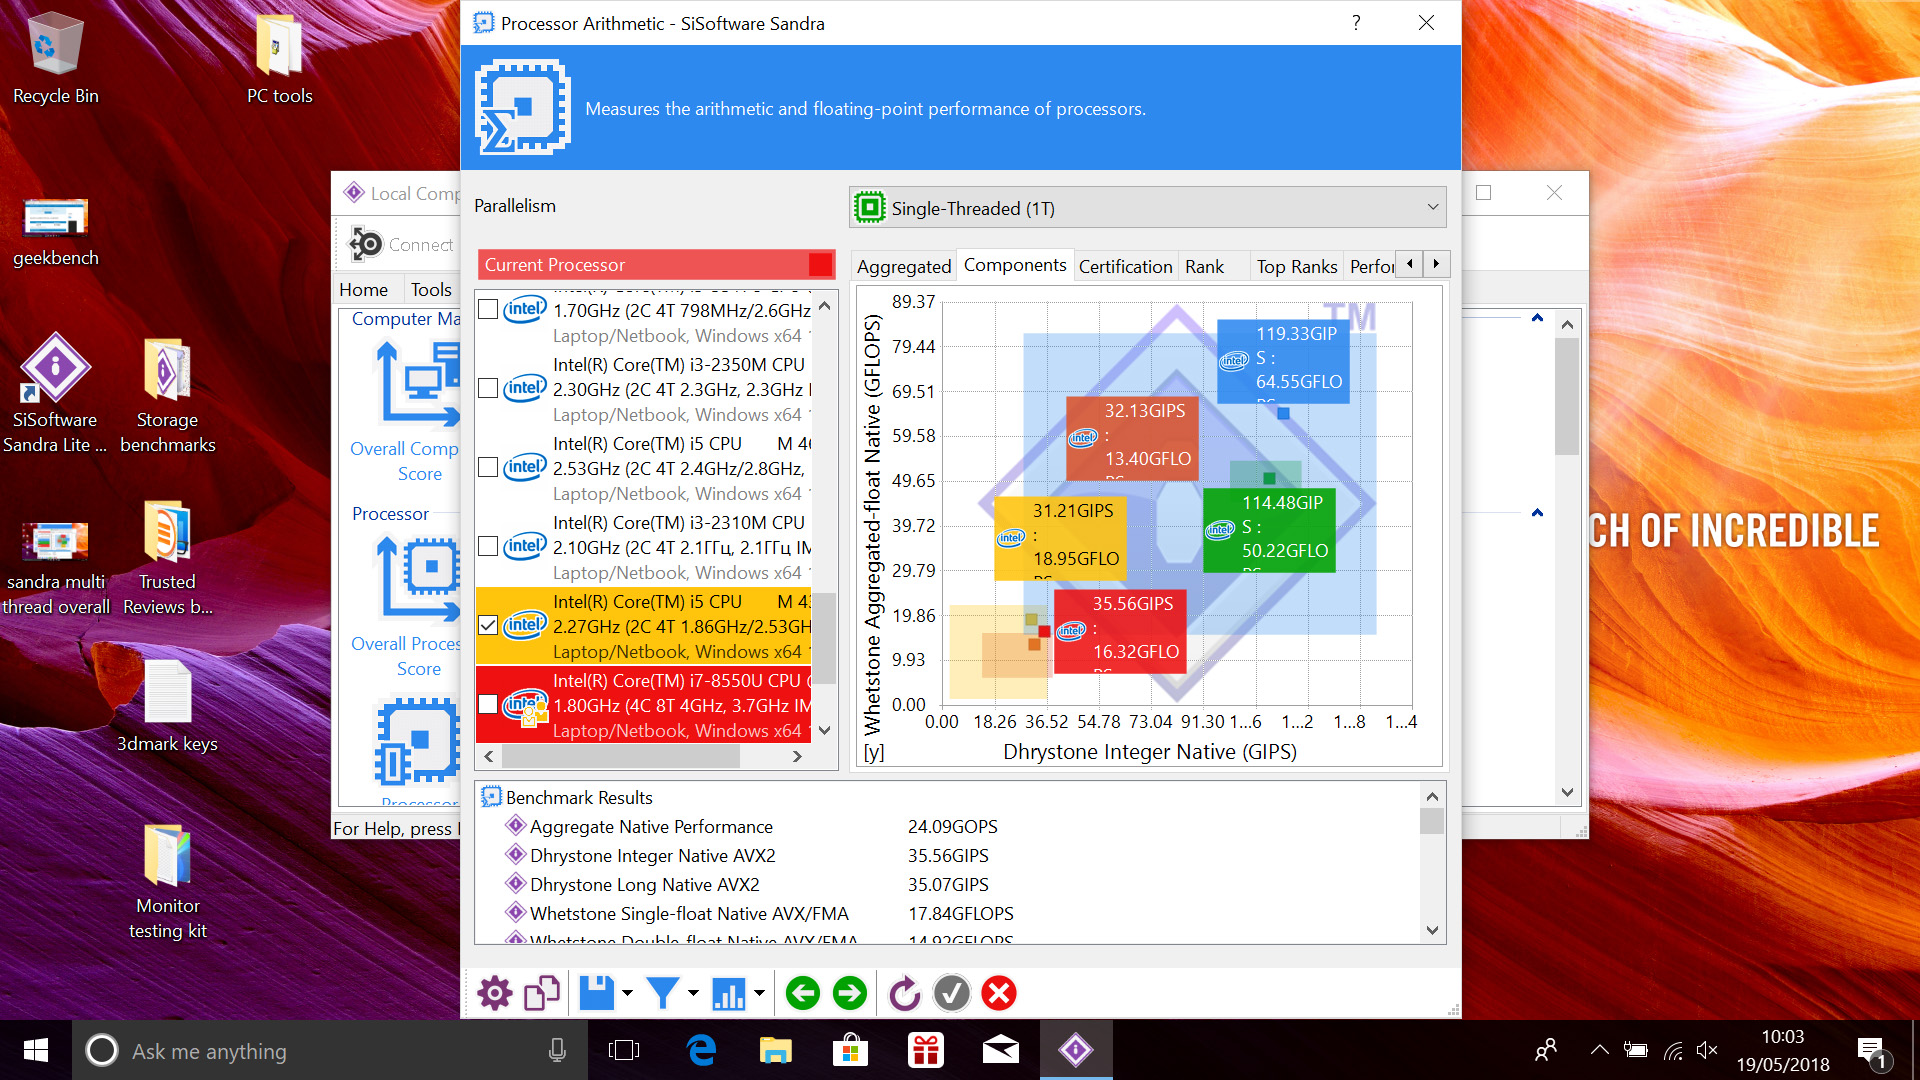Open the save icon dropdown arrow
Viewport: 1920px width, 1080px height.
click(627, 993)
